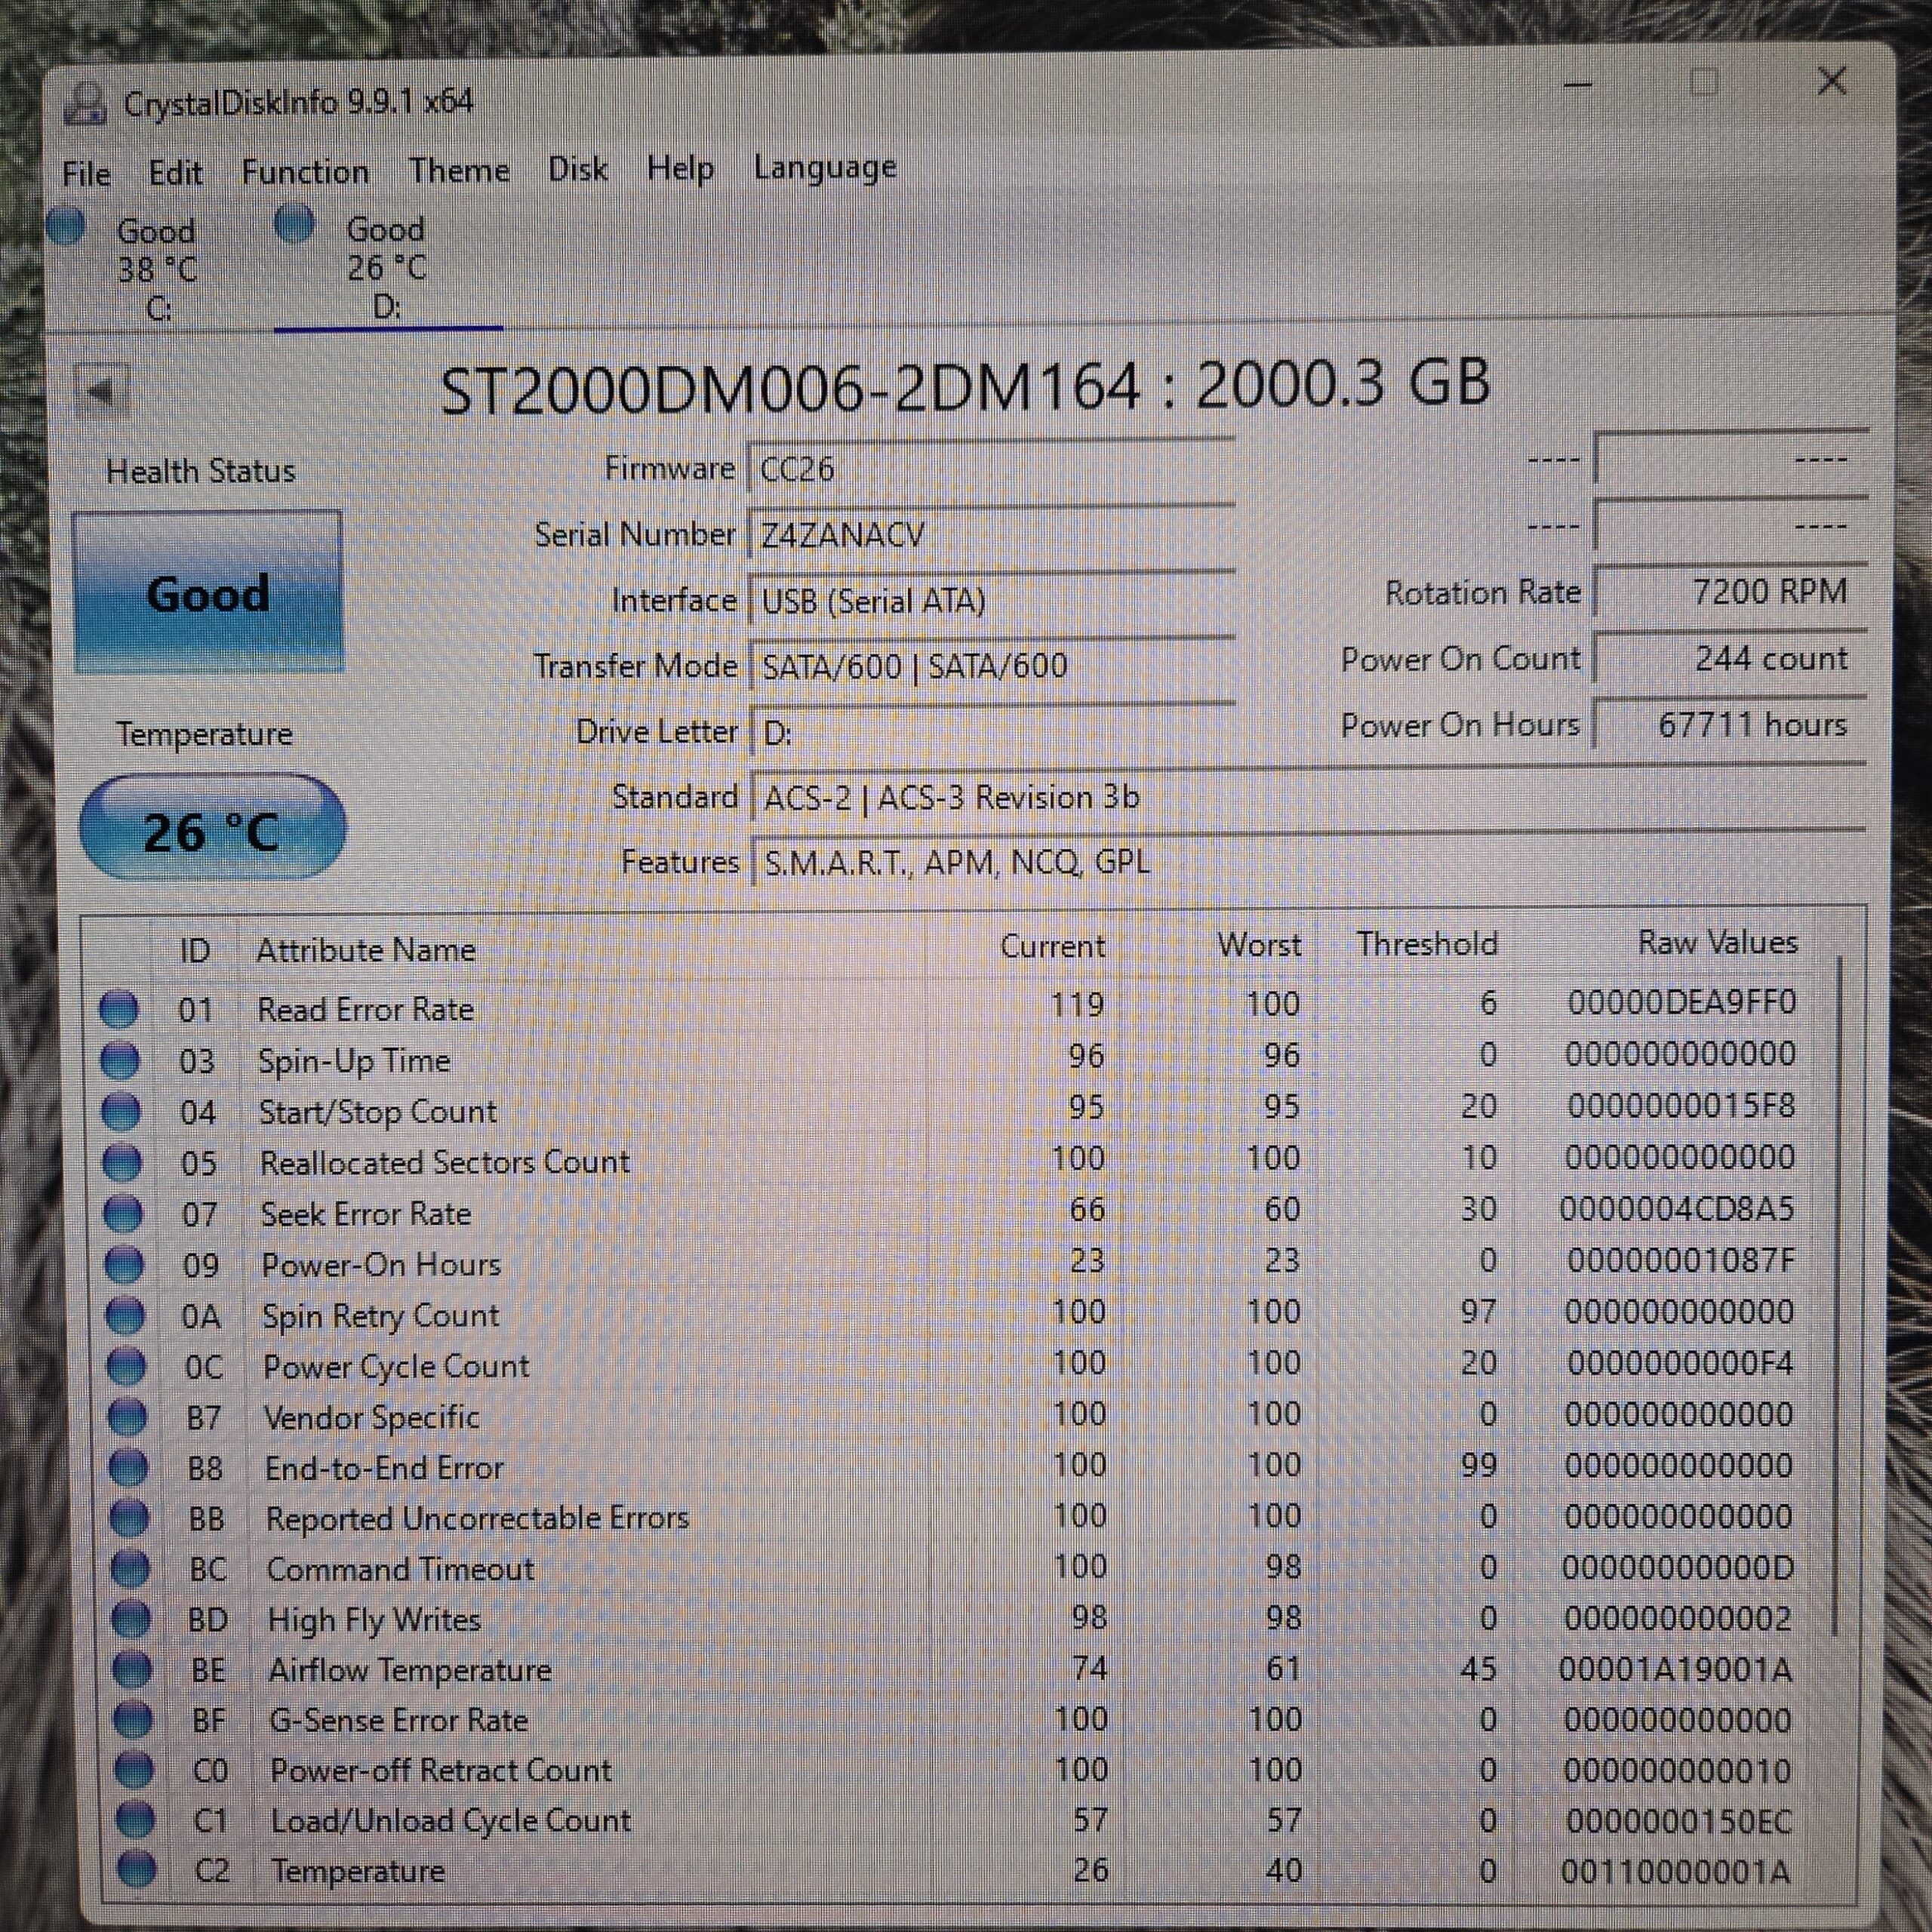1932x1932 pixels.
Task: Click the status icon for C2 Temperature row
Action: 136,1869
